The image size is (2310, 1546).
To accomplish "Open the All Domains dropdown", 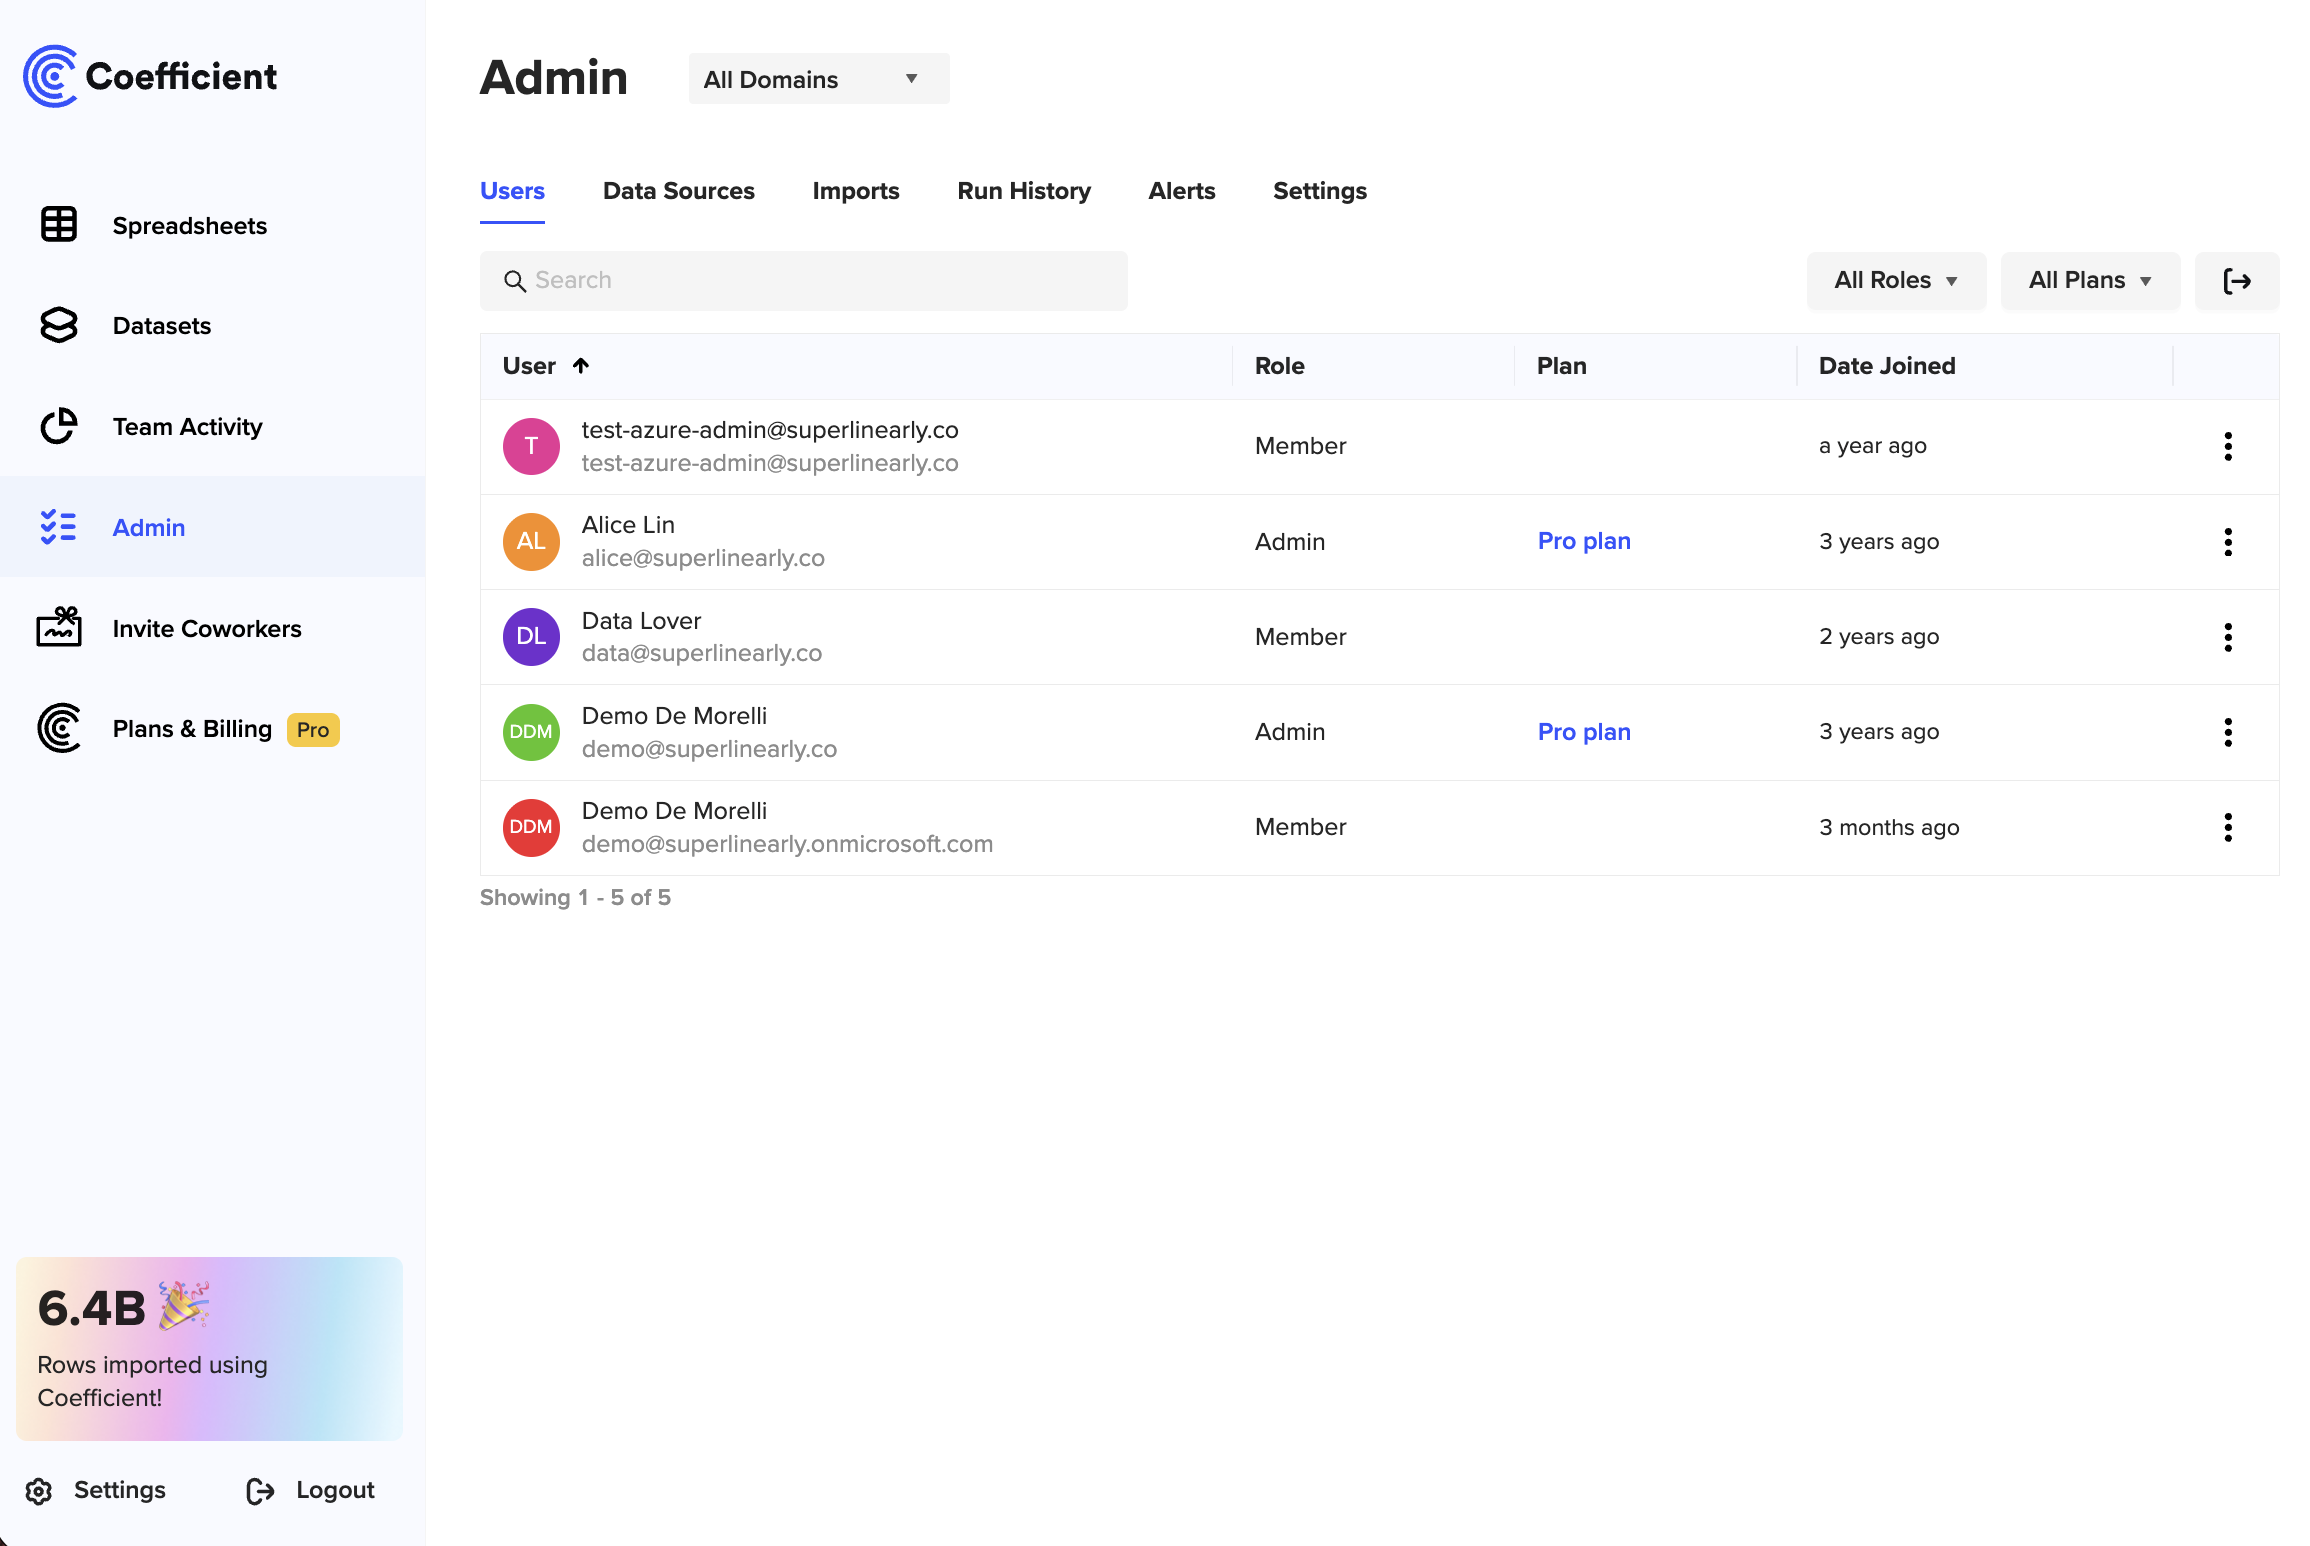I will coord(817,78).
